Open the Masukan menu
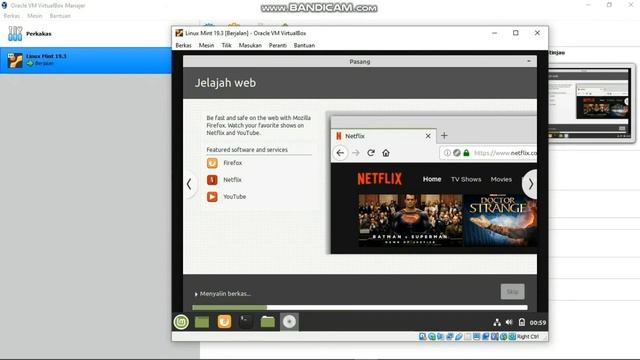The width and height of the screenshot is (640, 360). click(x=250, y=45)
